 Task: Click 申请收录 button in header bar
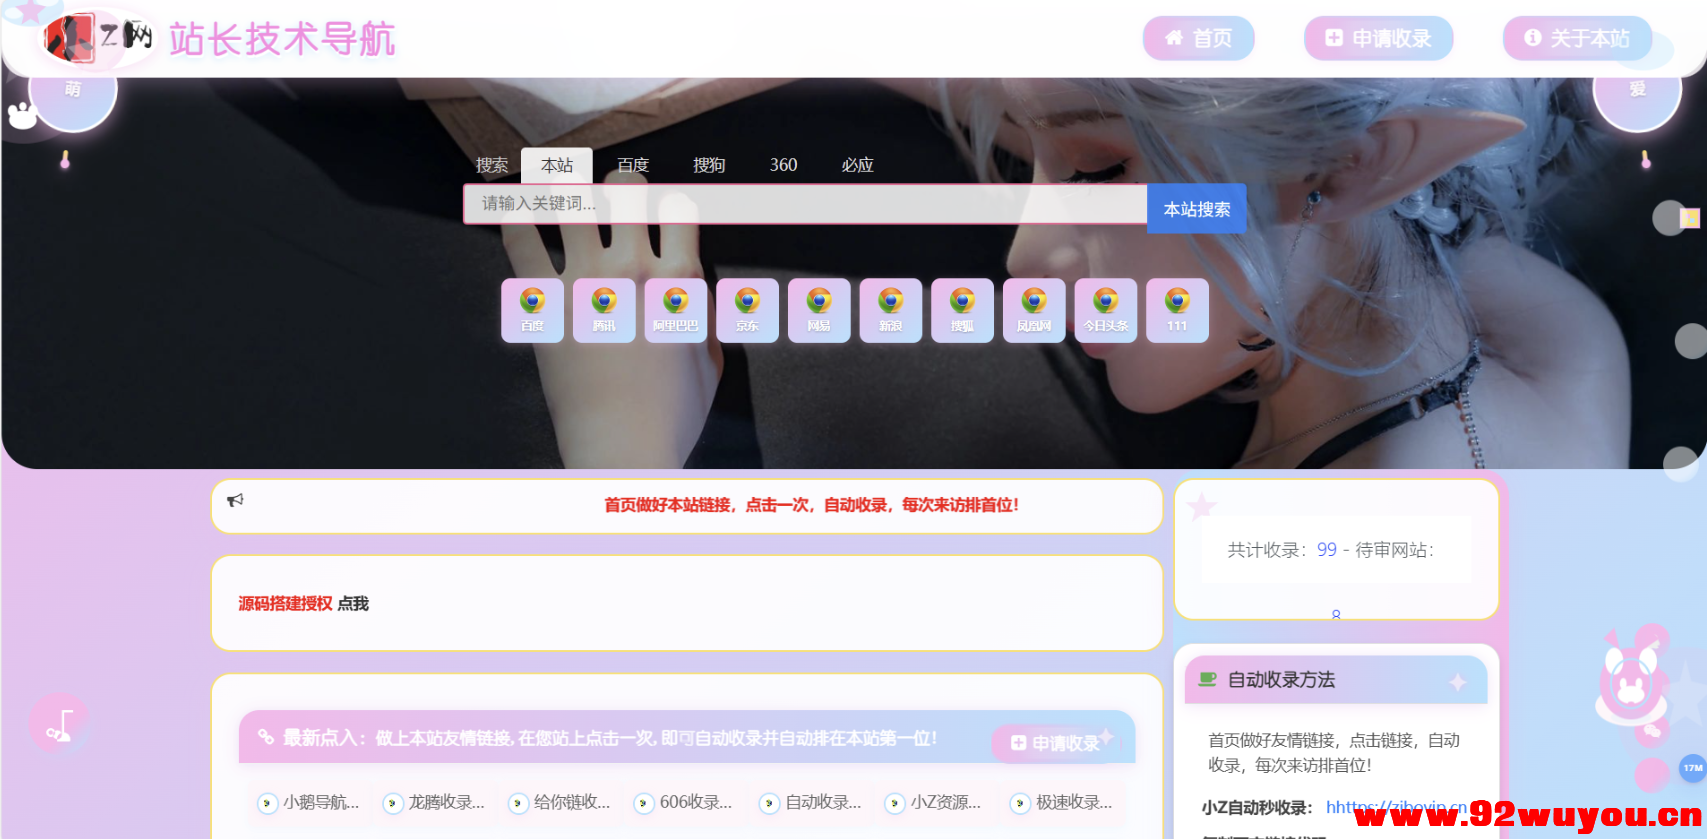pyautogui.click(x=1378, y=38)
